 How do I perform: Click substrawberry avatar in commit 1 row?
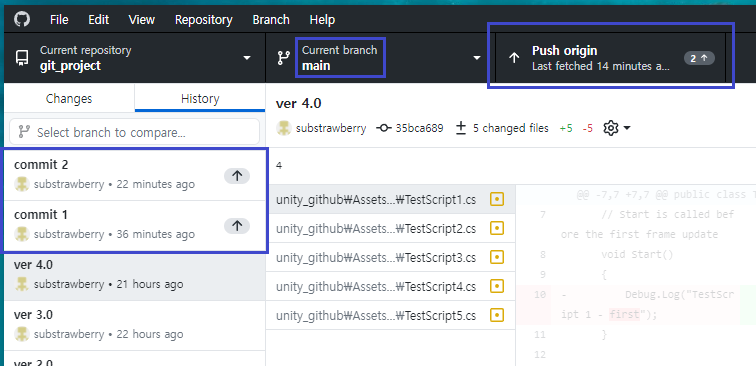pyautogui.click(x=22, y=234)
